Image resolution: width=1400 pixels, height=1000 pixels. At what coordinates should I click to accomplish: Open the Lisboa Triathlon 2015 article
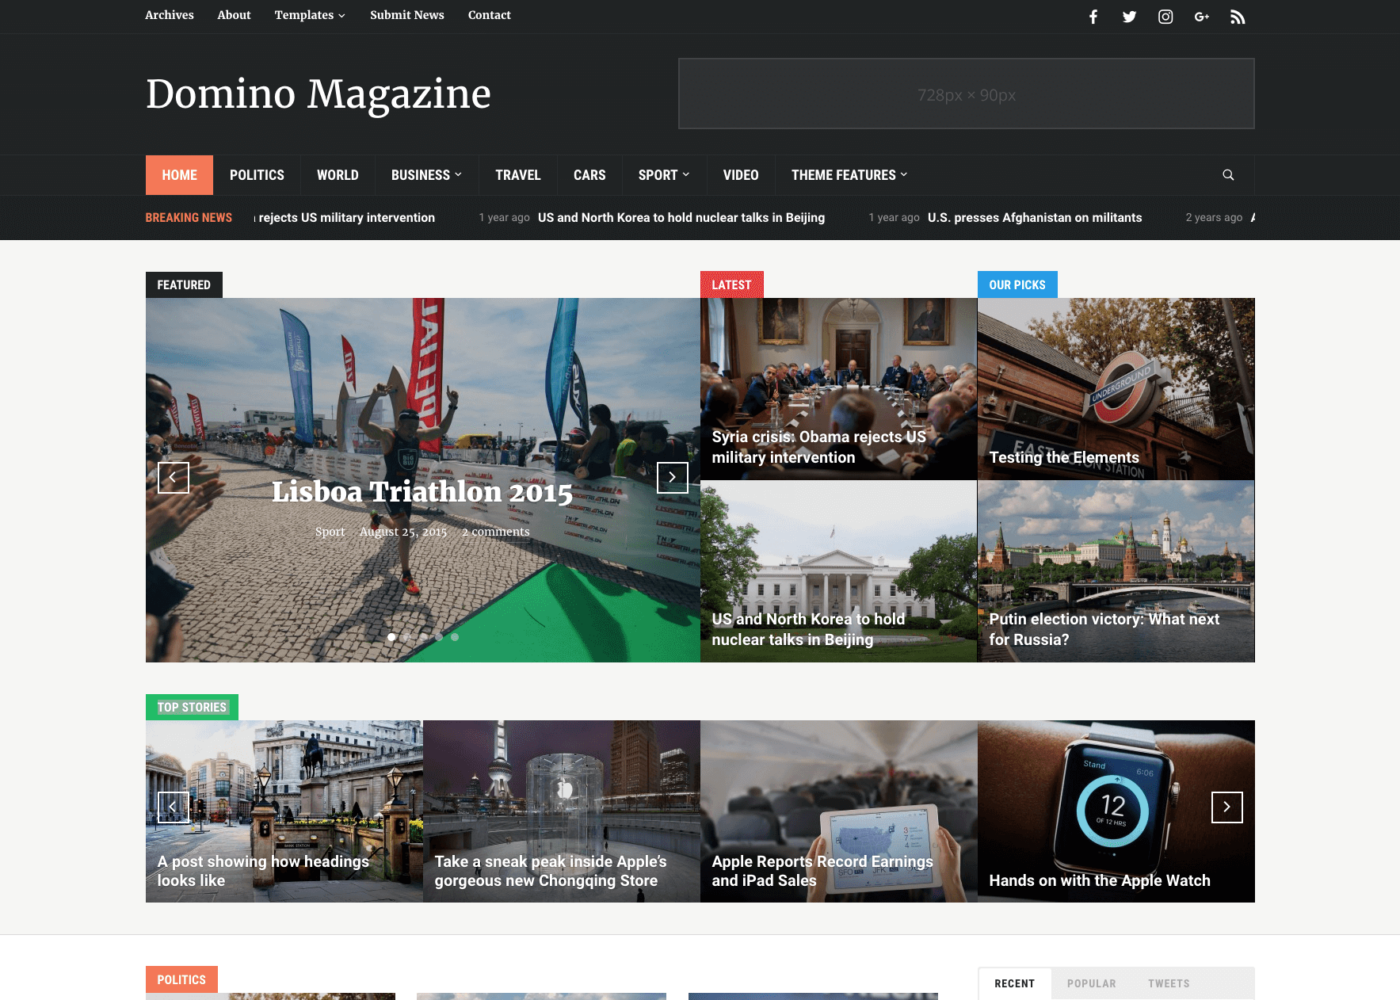pos(422,492)
